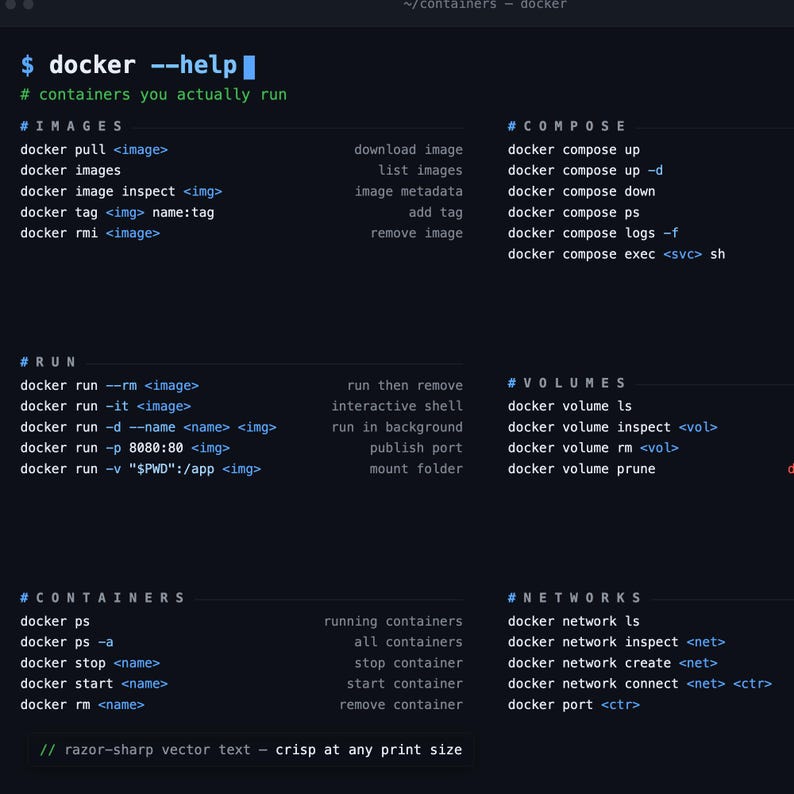This screenshot has width=794, height=794.
Task: Click the plain 'docker ps' command without -a
Action: [x=55, y=622]
